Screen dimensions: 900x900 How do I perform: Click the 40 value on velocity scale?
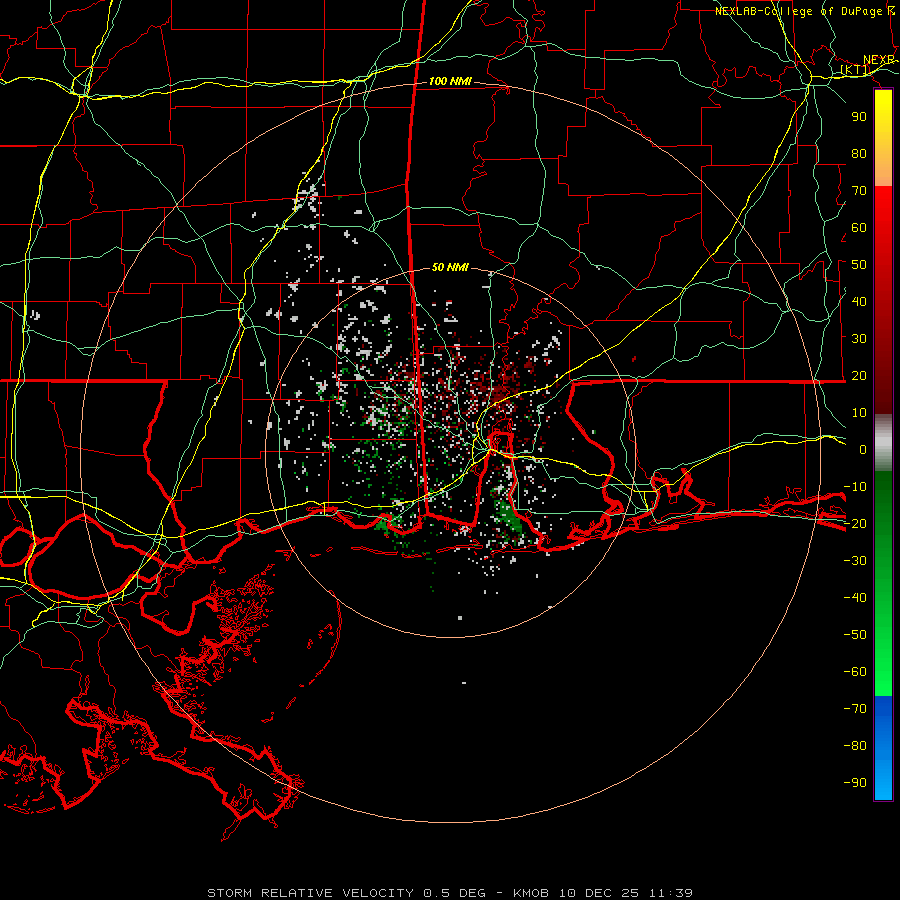[859, 301]
